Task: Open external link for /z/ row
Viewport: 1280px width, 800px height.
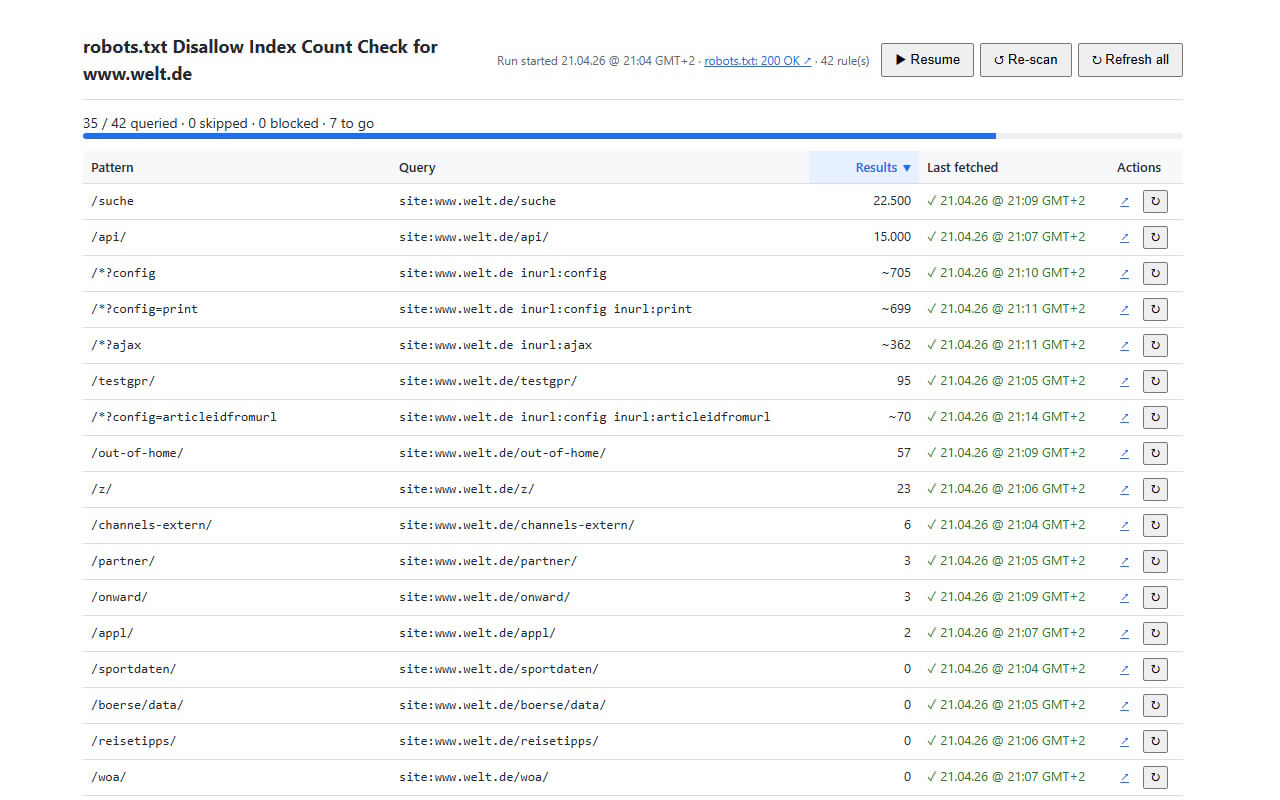Action: pyautogui.click(x=1125, y=490)
